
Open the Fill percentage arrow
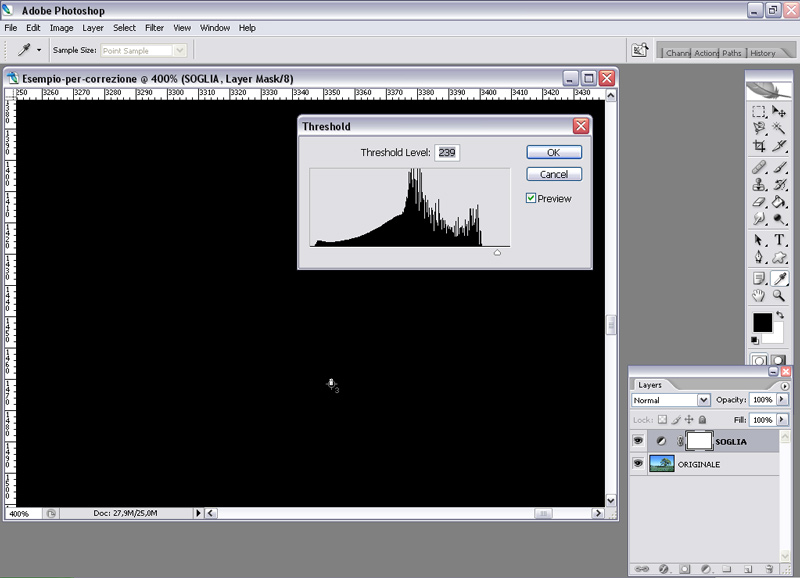coord(781,420)
